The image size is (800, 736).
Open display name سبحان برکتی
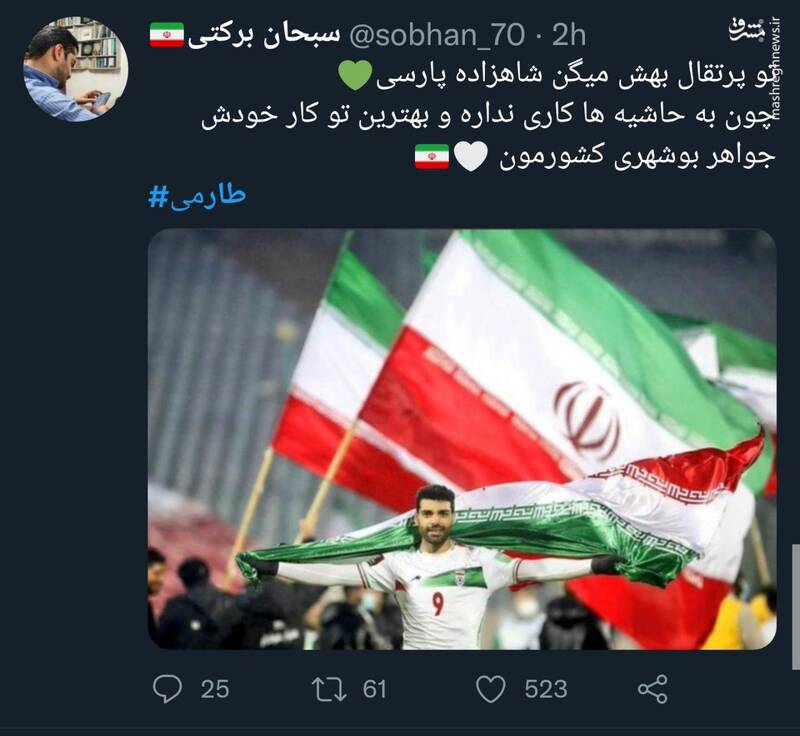(x=264, y=36)
